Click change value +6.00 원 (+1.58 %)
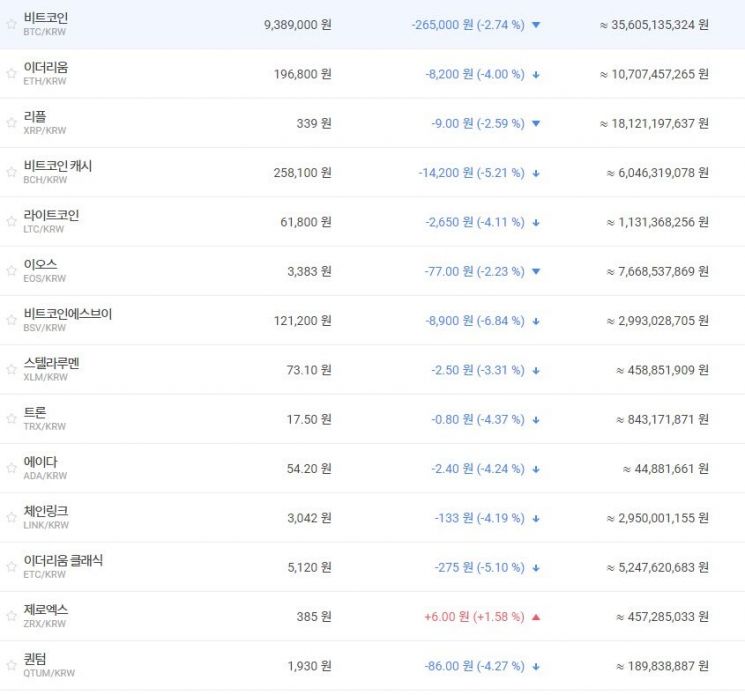 click(x=474, y=617)
